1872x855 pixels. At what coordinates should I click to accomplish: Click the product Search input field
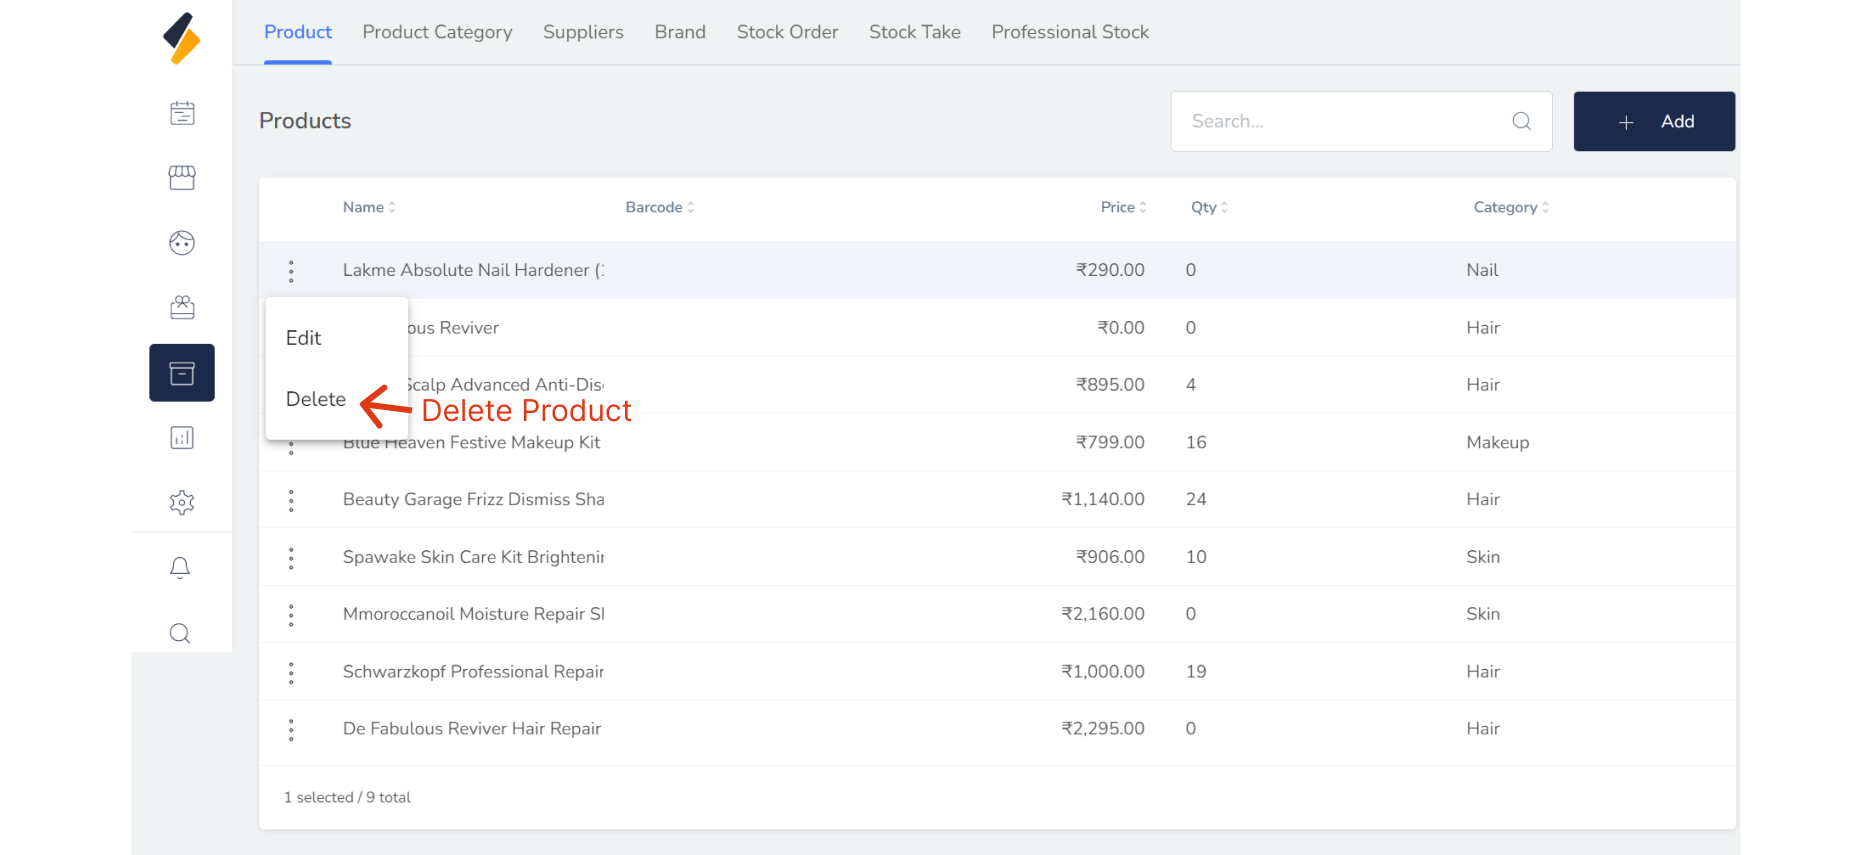point(1340,121)
